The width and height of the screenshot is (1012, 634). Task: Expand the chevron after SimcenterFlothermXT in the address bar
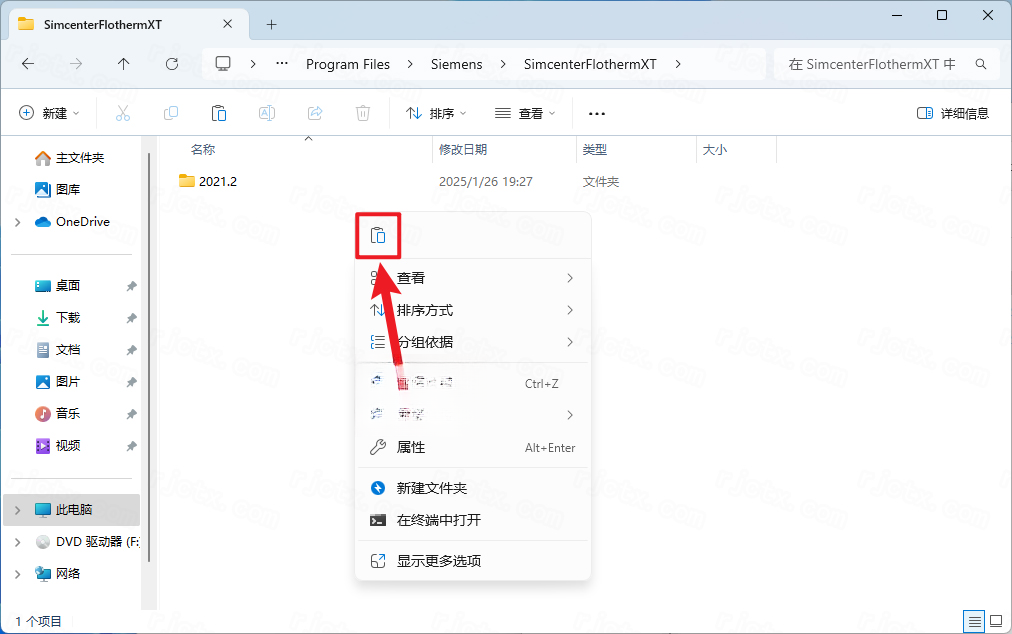click(678, 64)
